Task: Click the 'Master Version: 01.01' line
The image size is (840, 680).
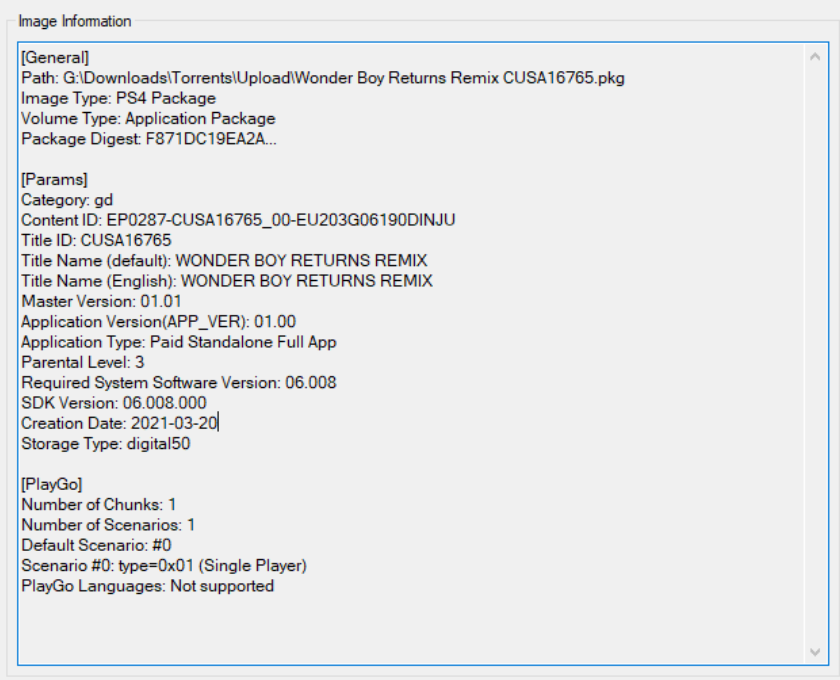Action: click(101, 301)
